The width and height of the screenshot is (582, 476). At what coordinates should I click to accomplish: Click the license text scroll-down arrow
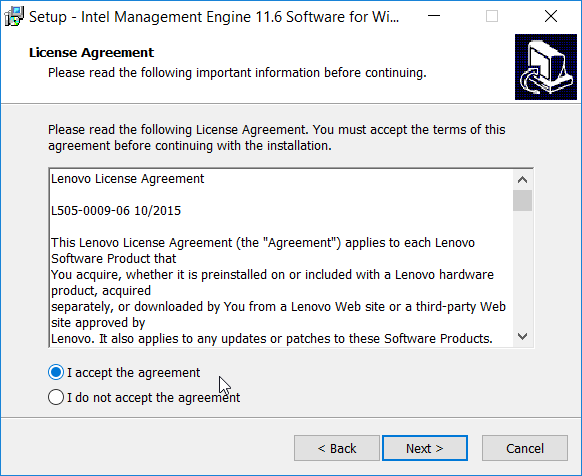522,337
